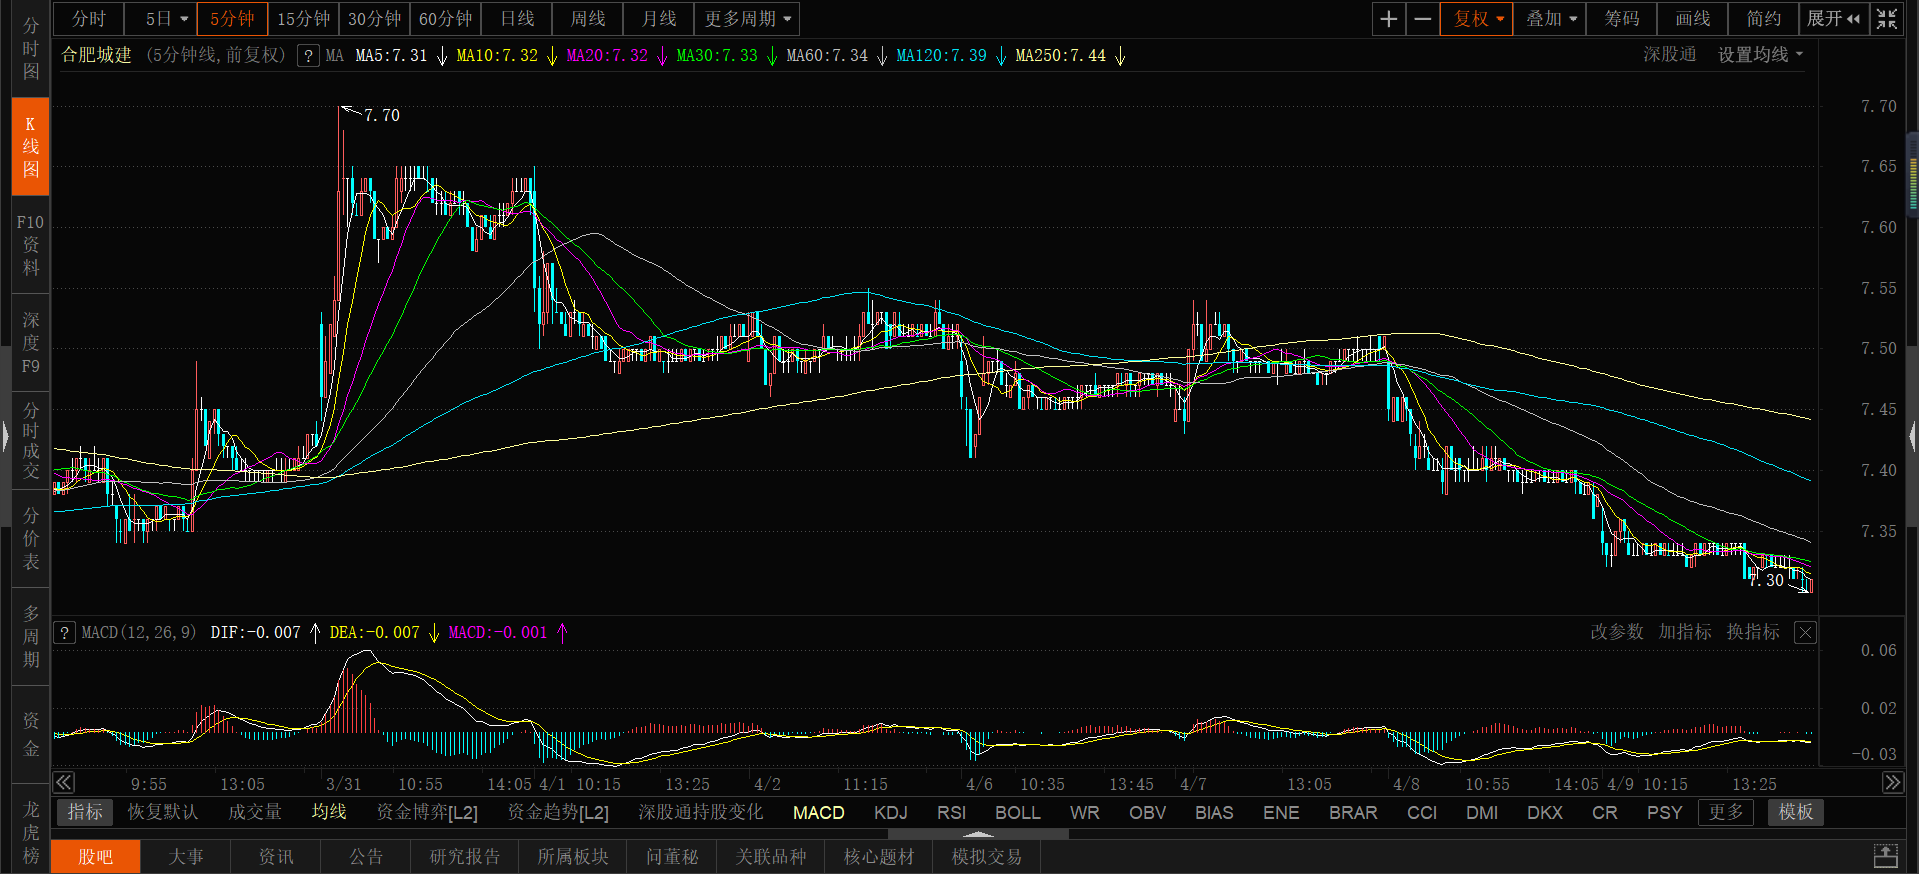The image size is (1919, 874).
Task: Jump to latest data with double-right arrow
Action: click(x=1893, y=783)
